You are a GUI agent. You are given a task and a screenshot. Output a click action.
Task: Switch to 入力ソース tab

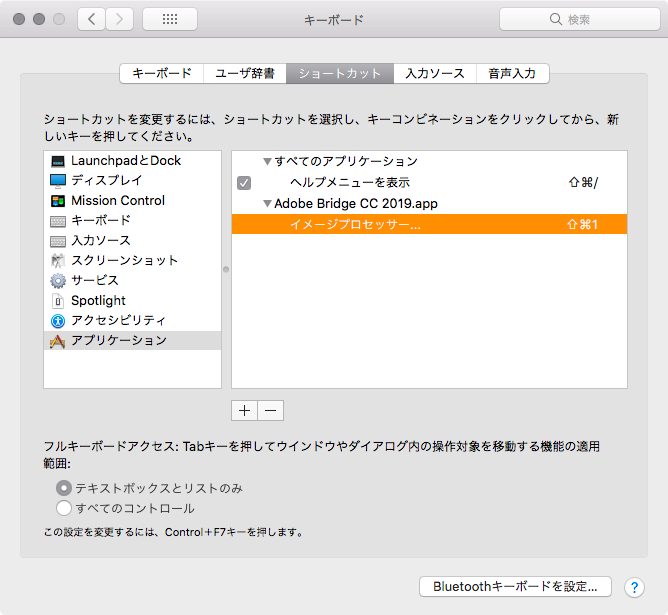[435, 73]
